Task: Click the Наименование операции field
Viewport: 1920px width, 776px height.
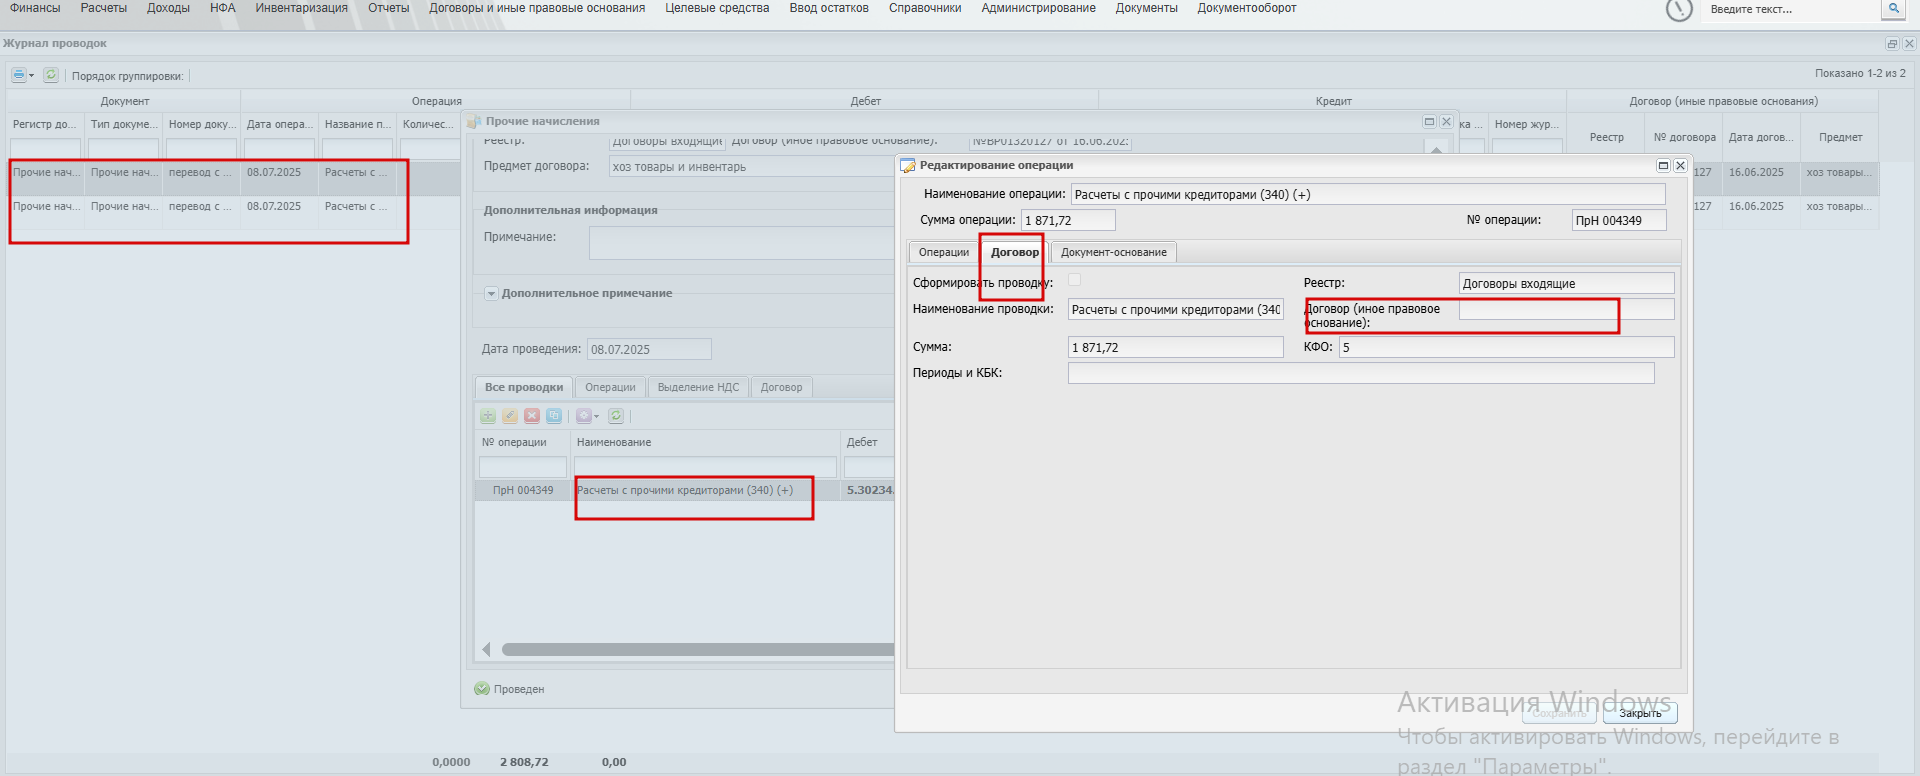Action: tap(1368, 194)
